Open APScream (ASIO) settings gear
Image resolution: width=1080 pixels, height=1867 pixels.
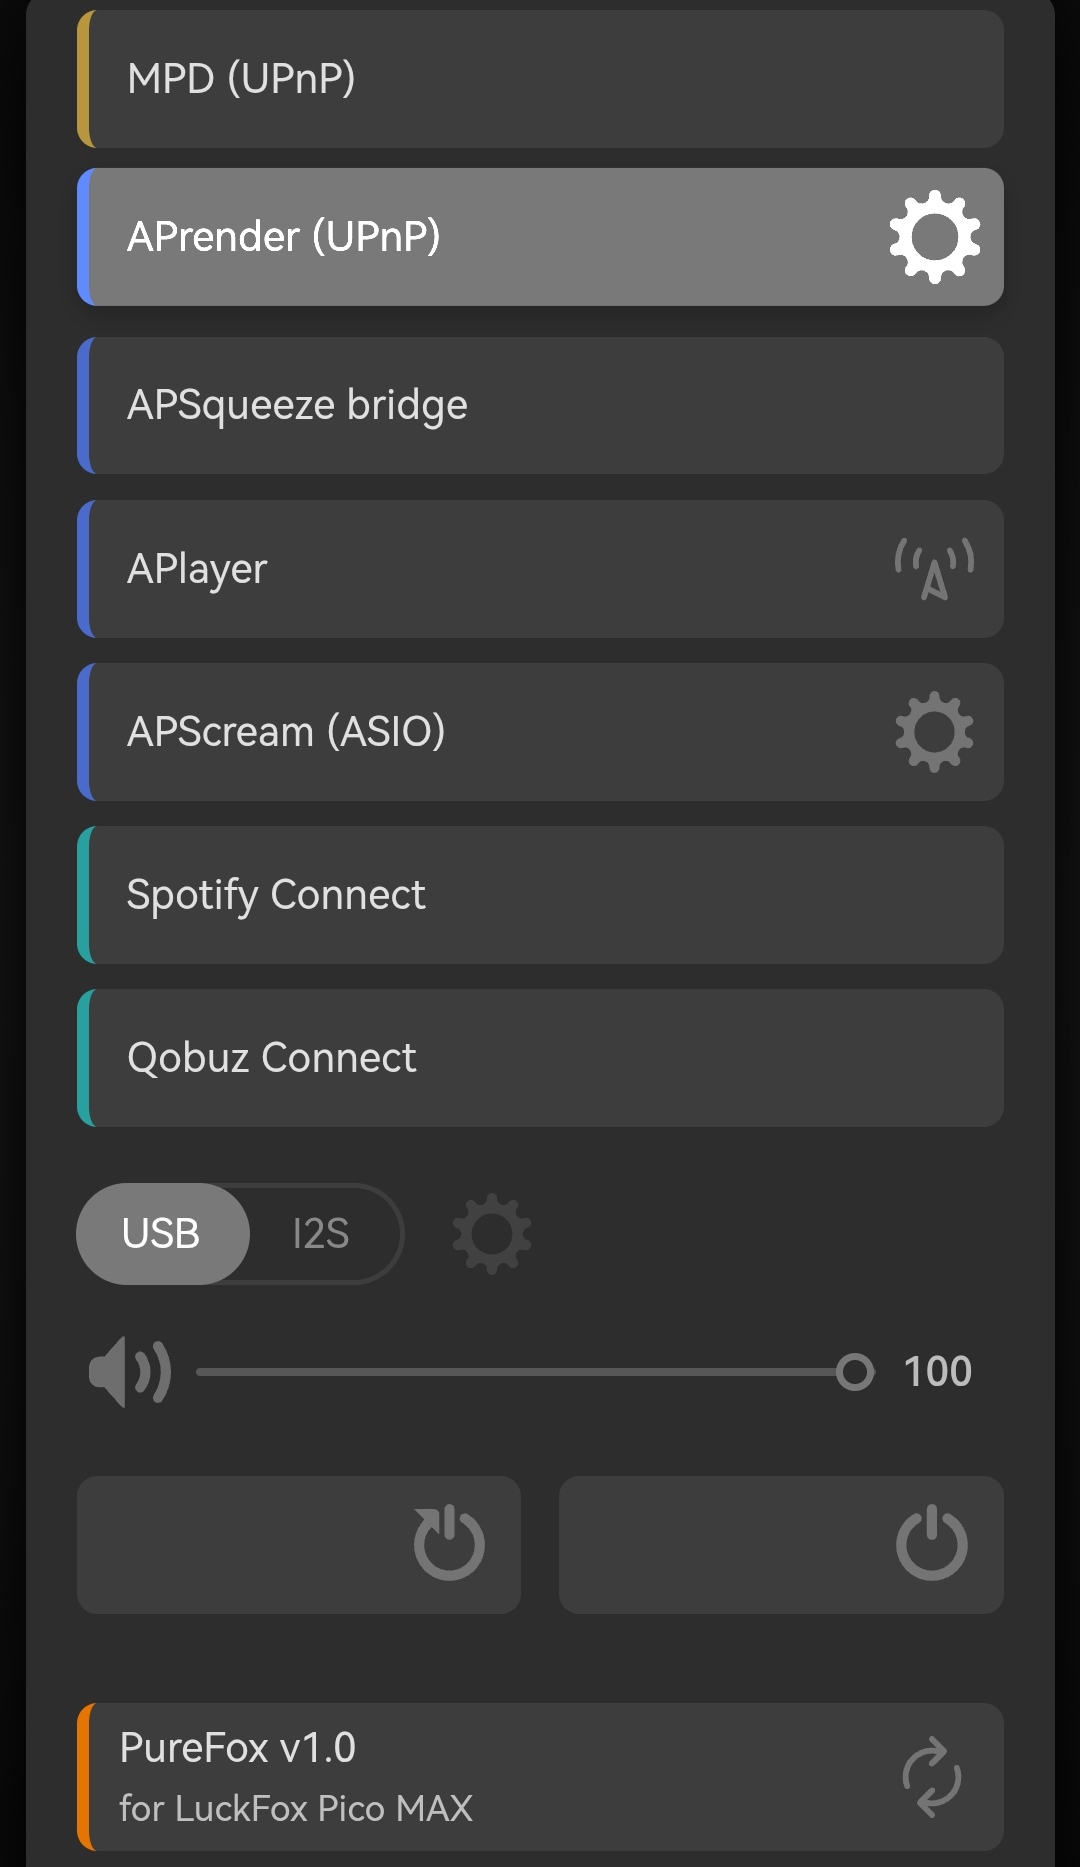(934, 732)
